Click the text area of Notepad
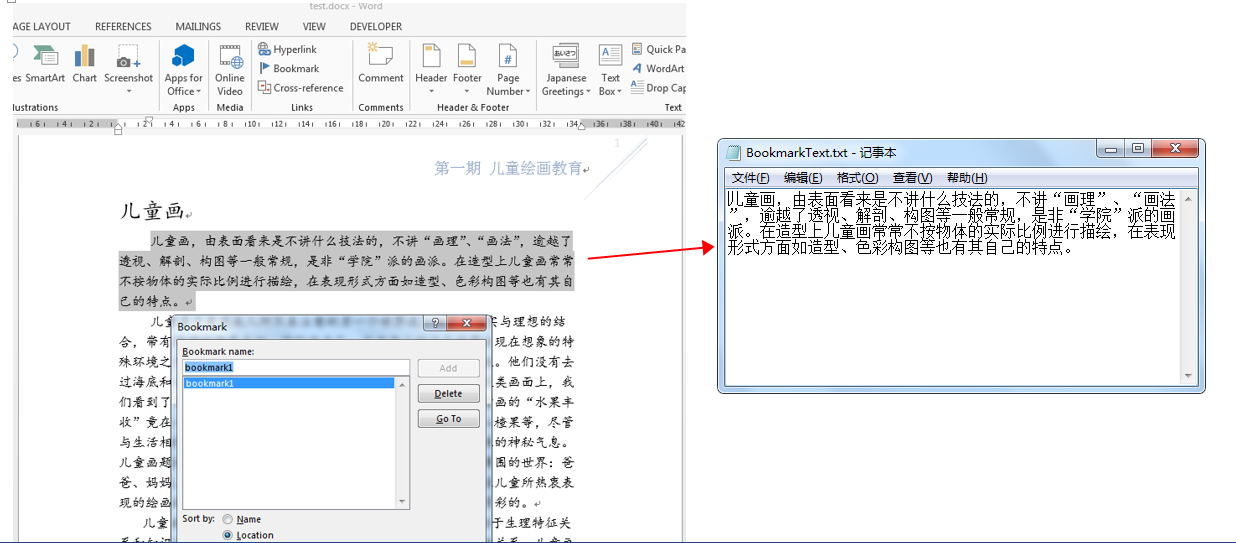Viewport: 1236px width, 543px height. tap(953, 288)
